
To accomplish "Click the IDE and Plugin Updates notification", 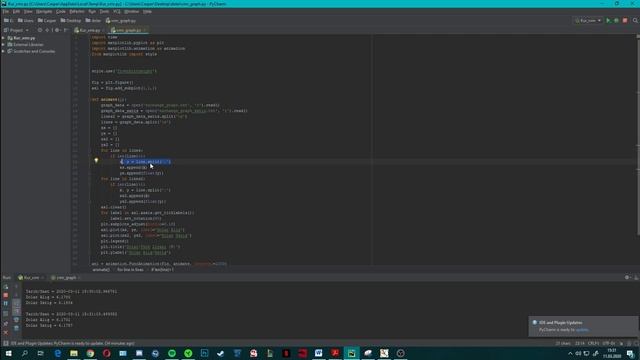I will tap(583, 326).
